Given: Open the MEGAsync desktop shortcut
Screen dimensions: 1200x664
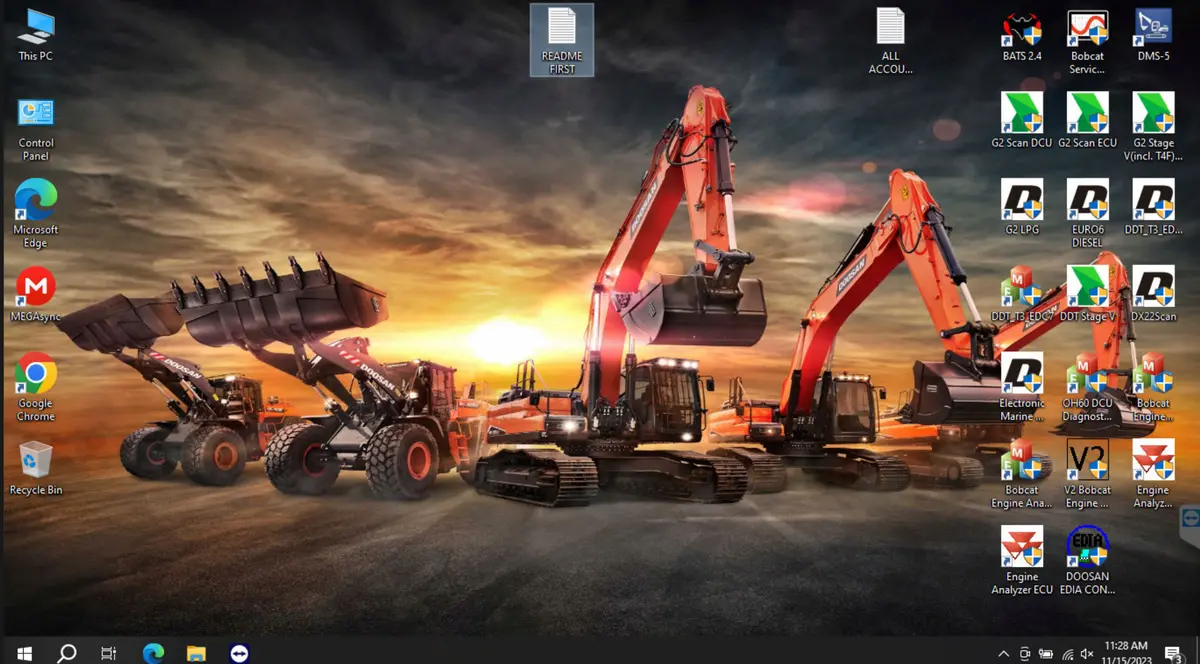Looking at the screenshot, I should pos(36,295).
